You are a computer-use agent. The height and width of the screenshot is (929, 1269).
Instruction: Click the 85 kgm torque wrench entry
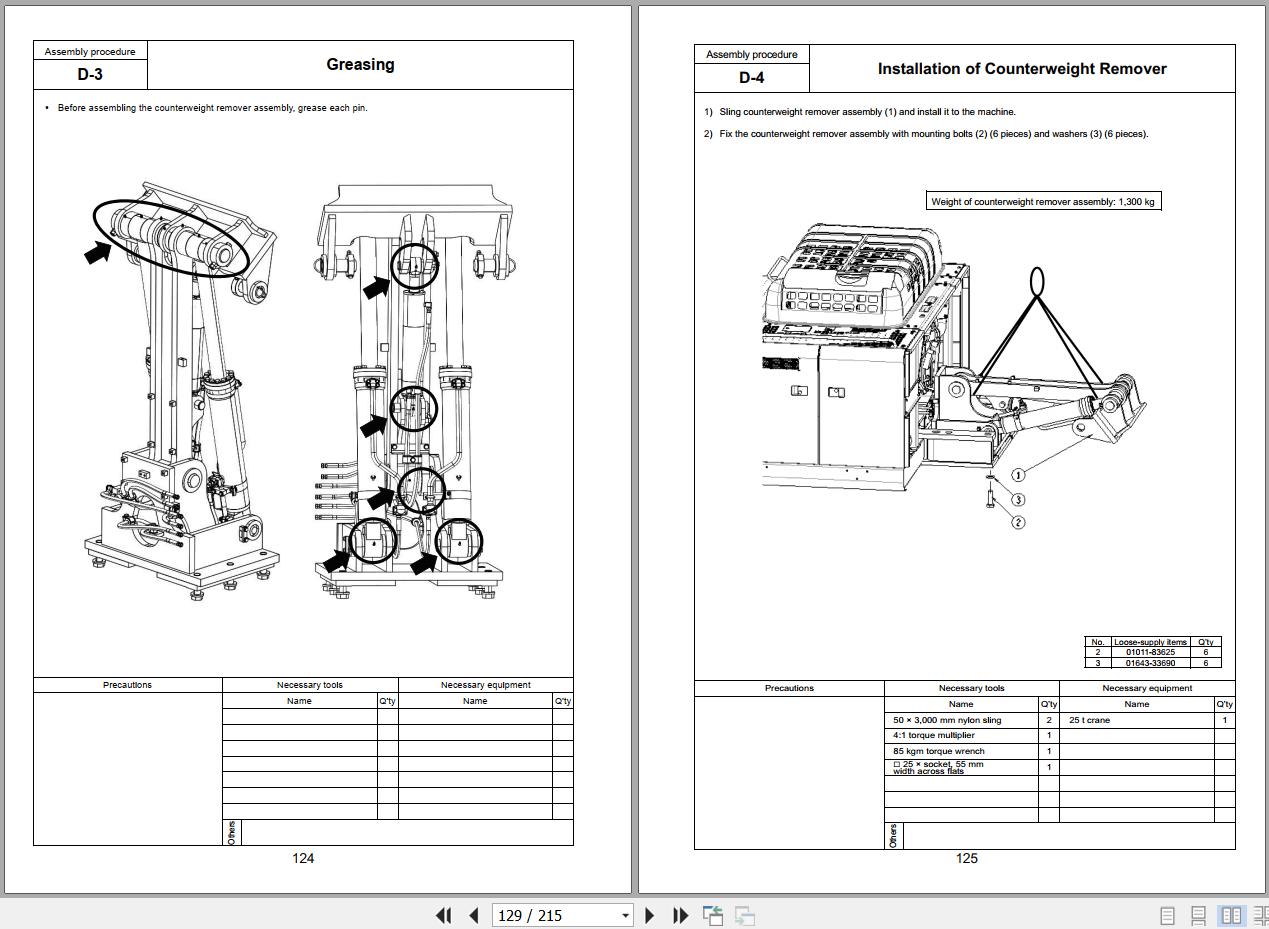[939, 751]
